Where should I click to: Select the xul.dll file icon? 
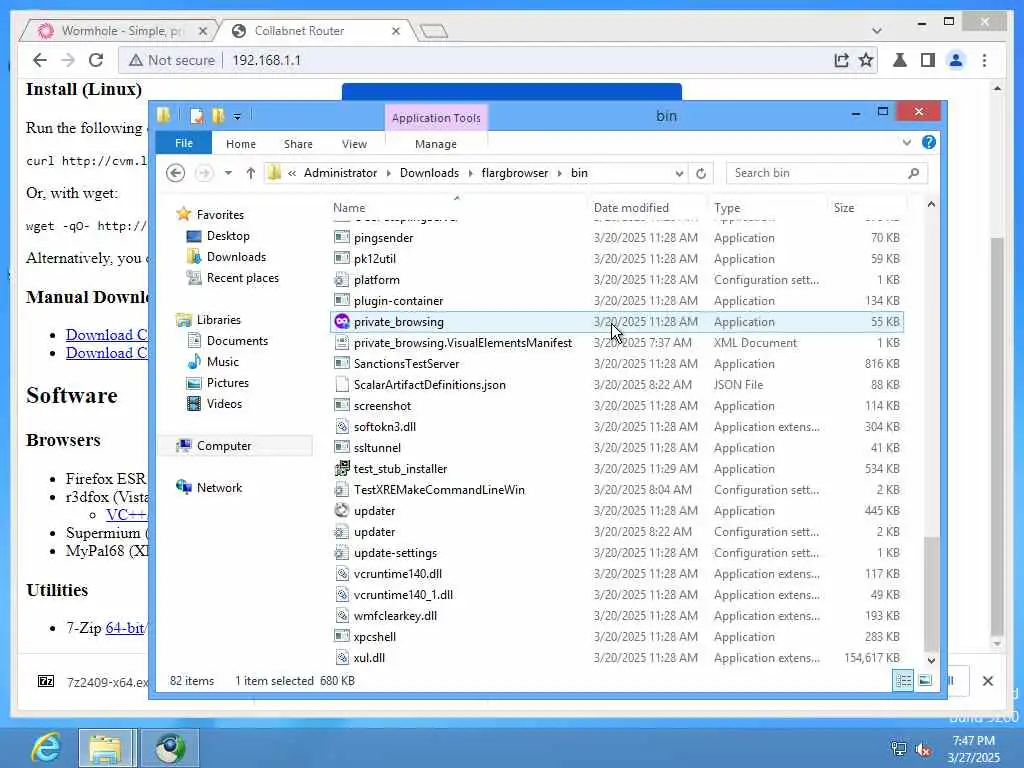tap(342, 658)
